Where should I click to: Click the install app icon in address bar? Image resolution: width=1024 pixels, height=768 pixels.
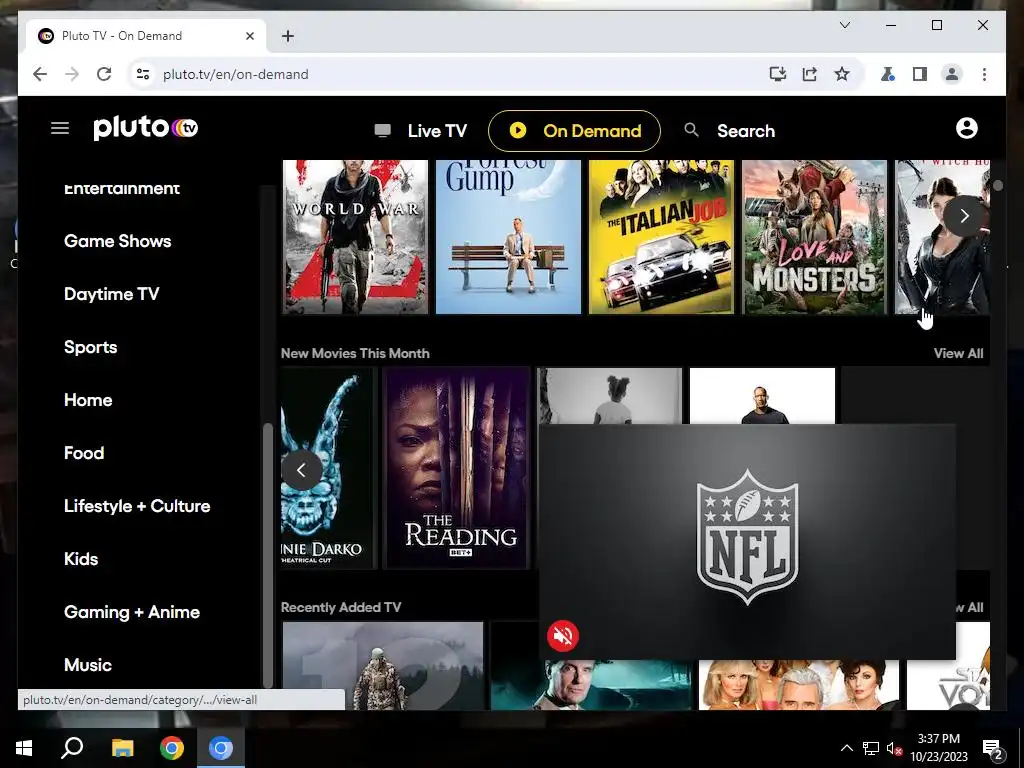(777, 74)
